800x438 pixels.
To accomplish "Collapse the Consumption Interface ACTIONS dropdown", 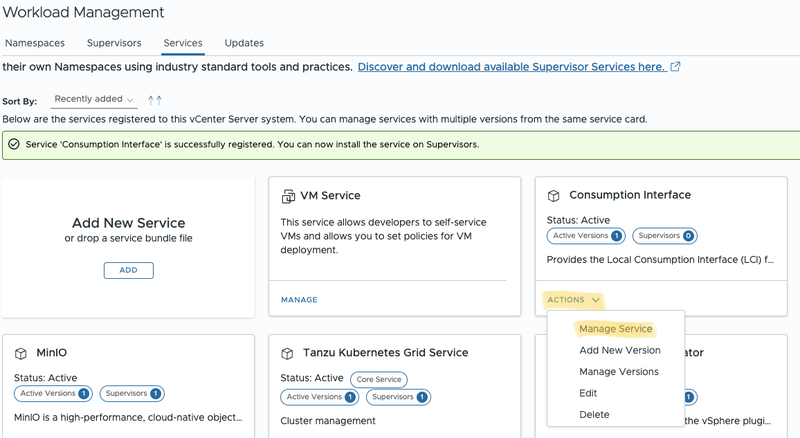I will pyautogui.click(x=574, y=299).
